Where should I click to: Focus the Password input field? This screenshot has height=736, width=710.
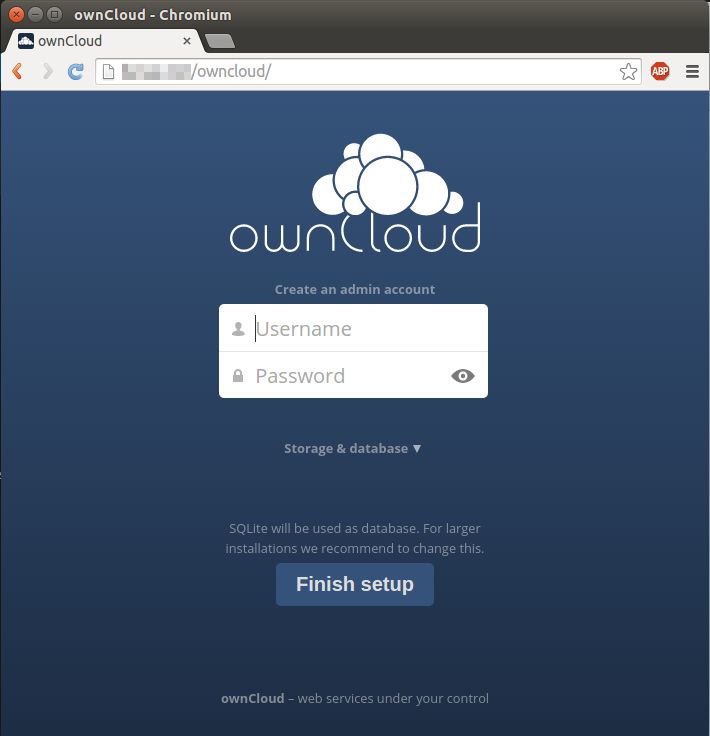(353, 375)
